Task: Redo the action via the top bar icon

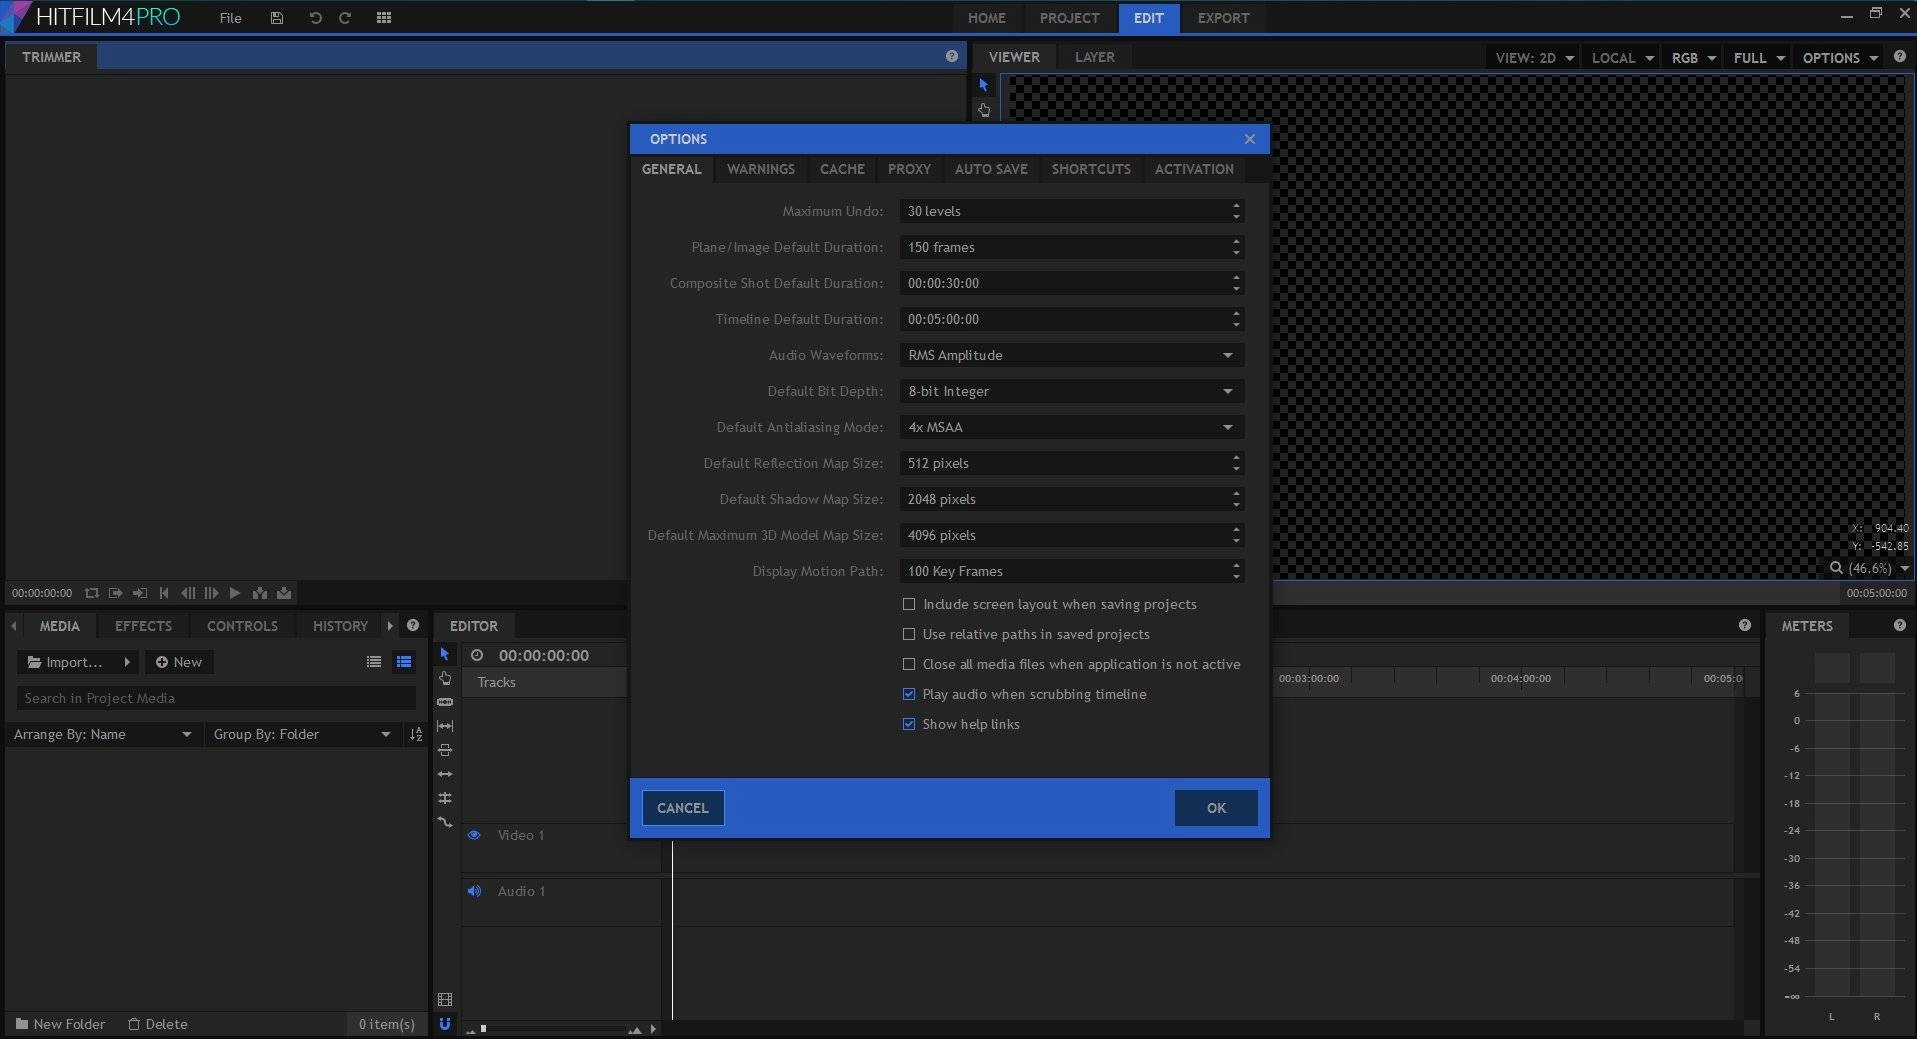Action: pos(345,18)
